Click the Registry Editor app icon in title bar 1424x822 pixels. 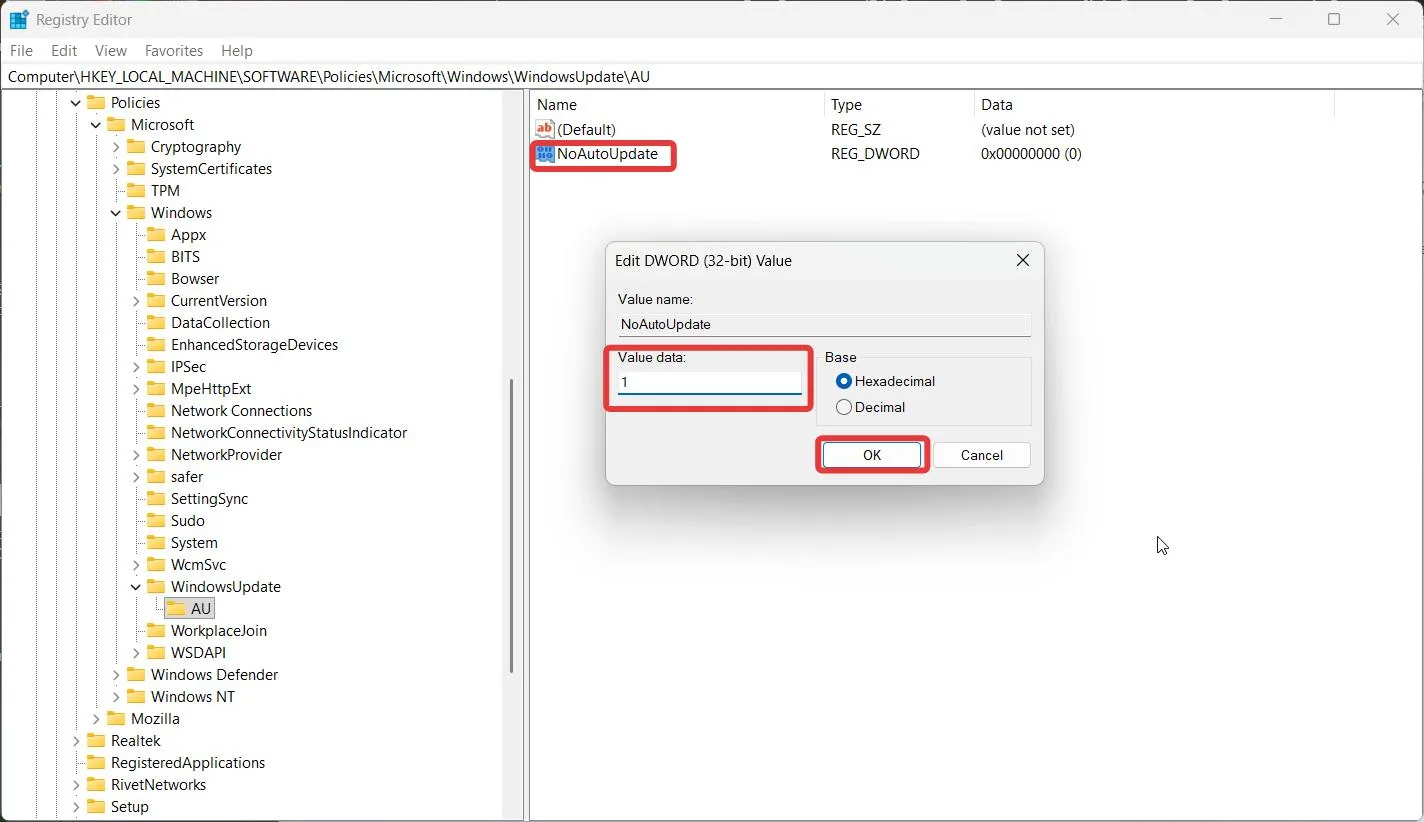(19, 19)
